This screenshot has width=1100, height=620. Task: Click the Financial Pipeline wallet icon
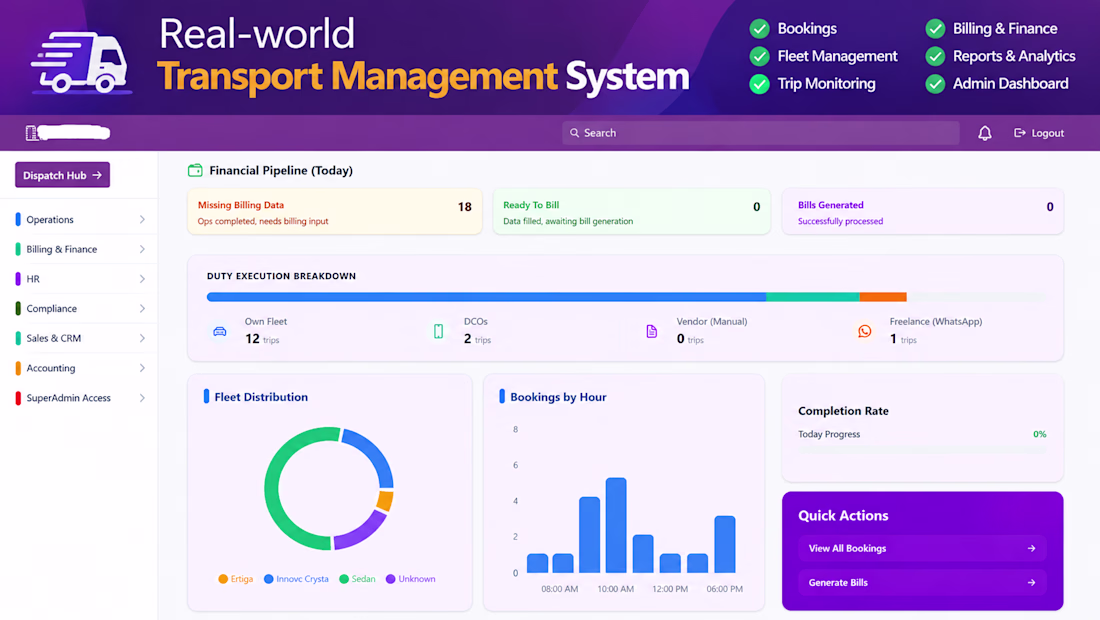(195, 170)
